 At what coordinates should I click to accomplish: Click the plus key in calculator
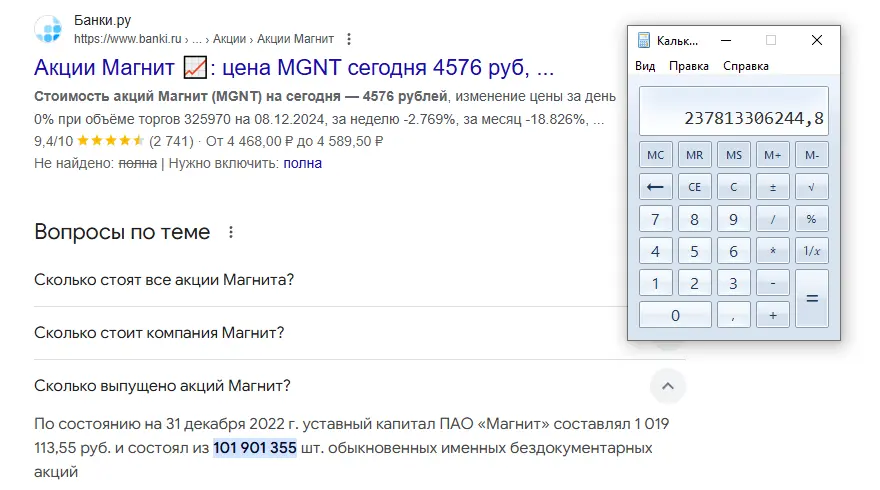tap(773, 315)
